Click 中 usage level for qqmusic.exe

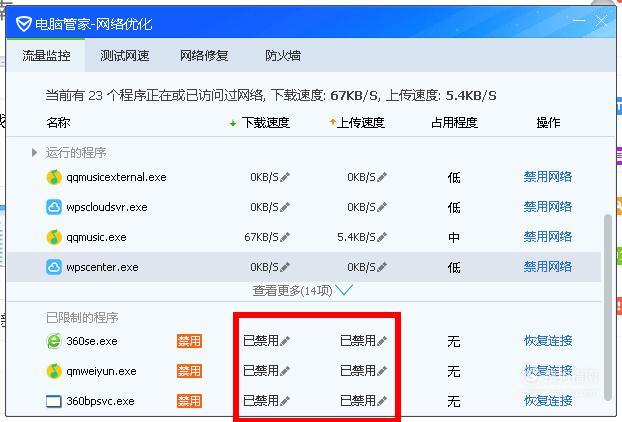click(454, 238)
